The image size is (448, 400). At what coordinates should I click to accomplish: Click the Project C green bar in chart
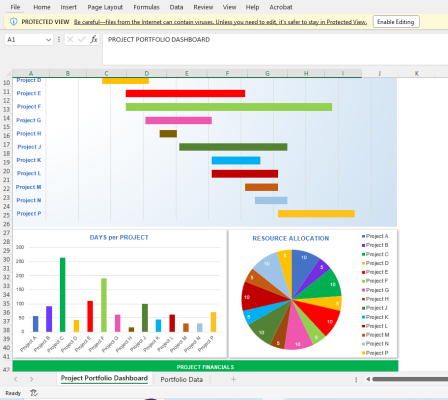[x=62, y=295]
